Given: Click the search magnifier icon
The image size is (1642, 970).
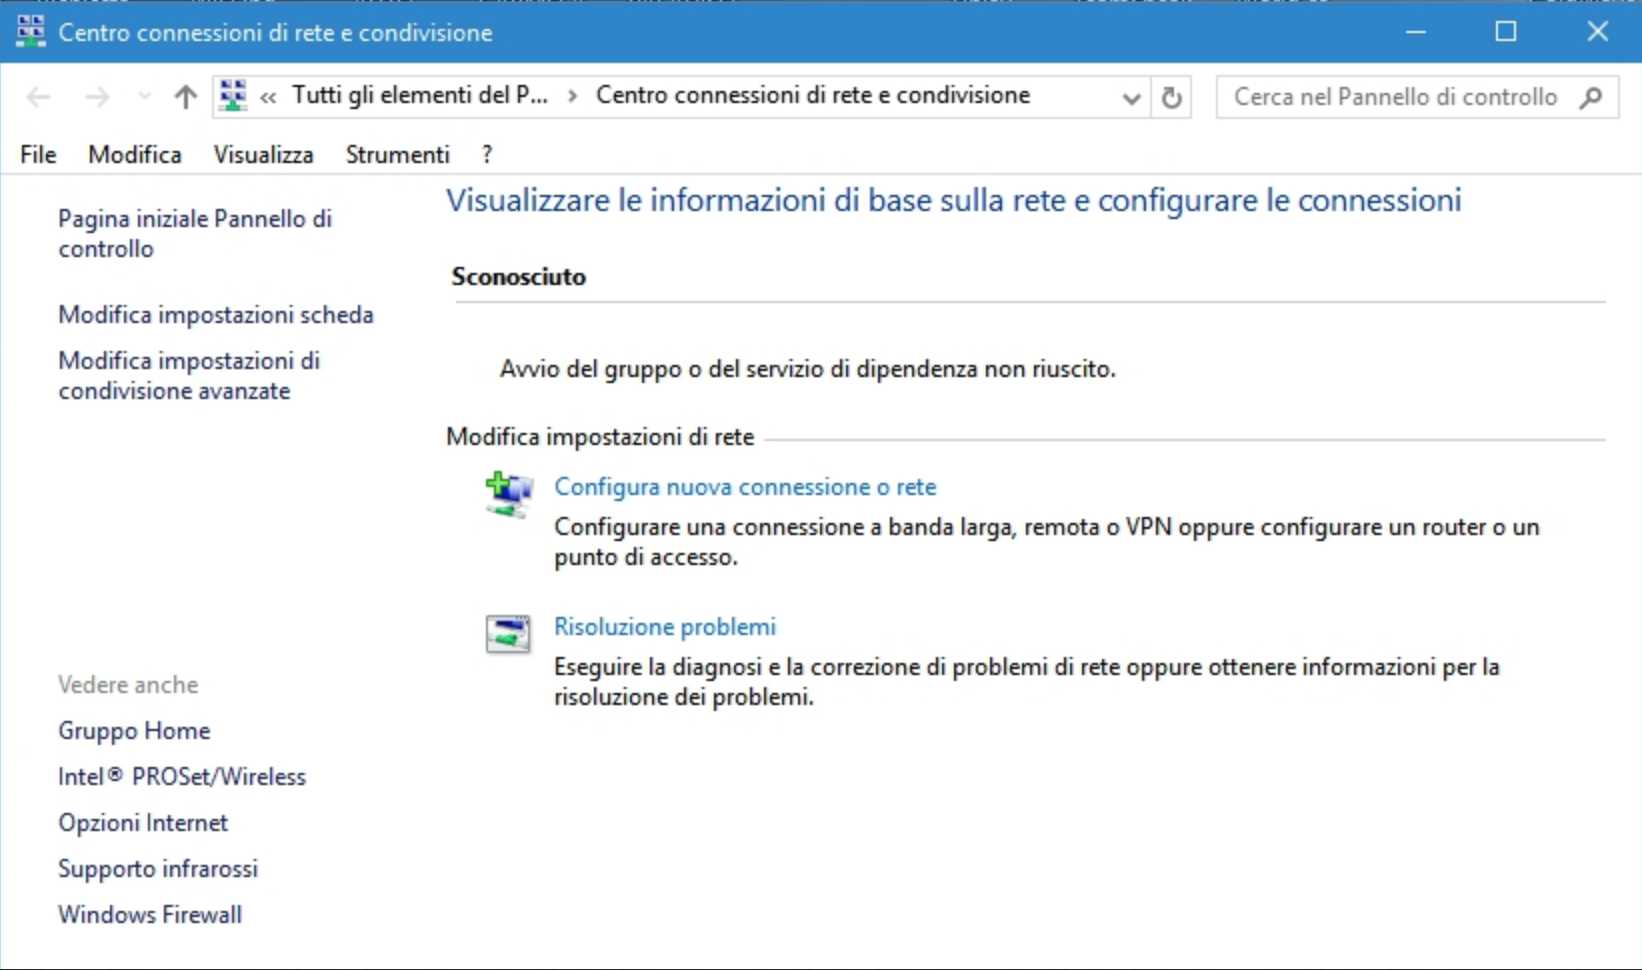Looking at the screenshot, I should (1590, 97).
